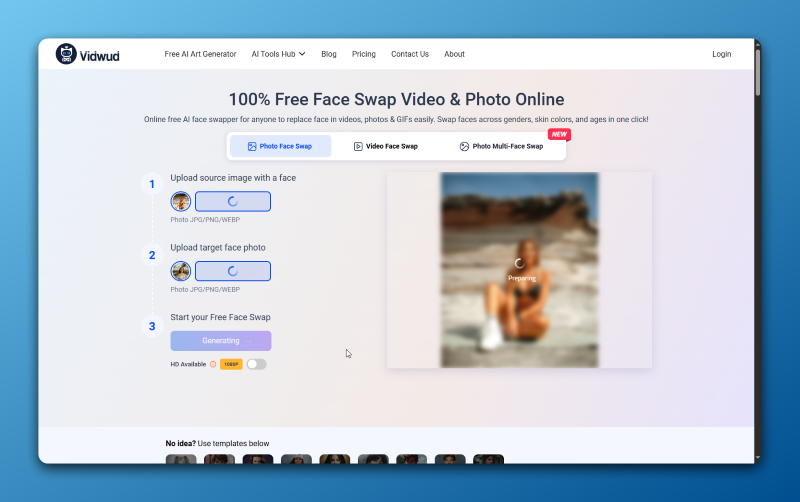
Task: Click the HD Available info icon
Action: pyautogui.click(x=213, y=364)
